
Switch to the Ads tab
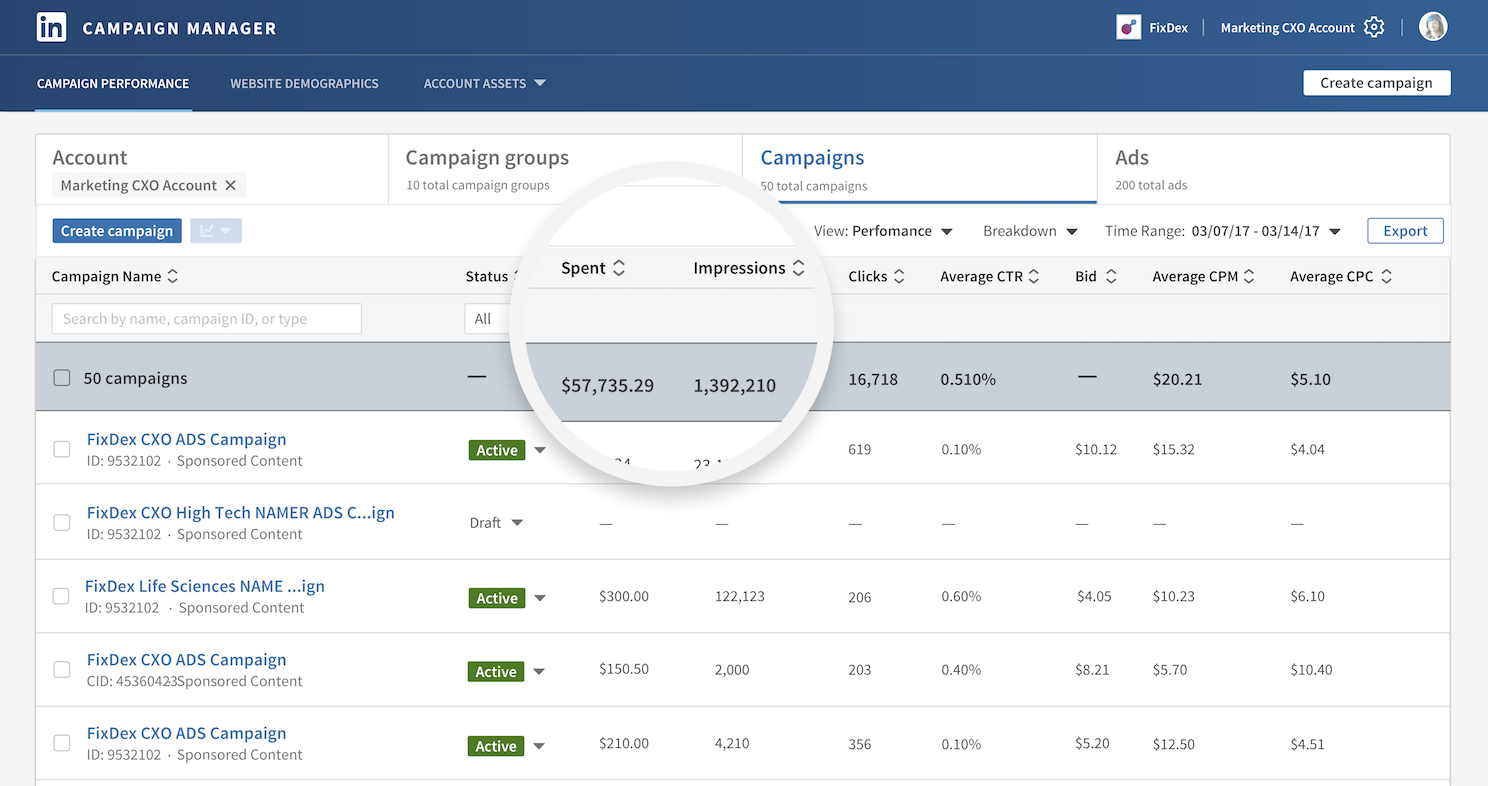[1274, 170]
